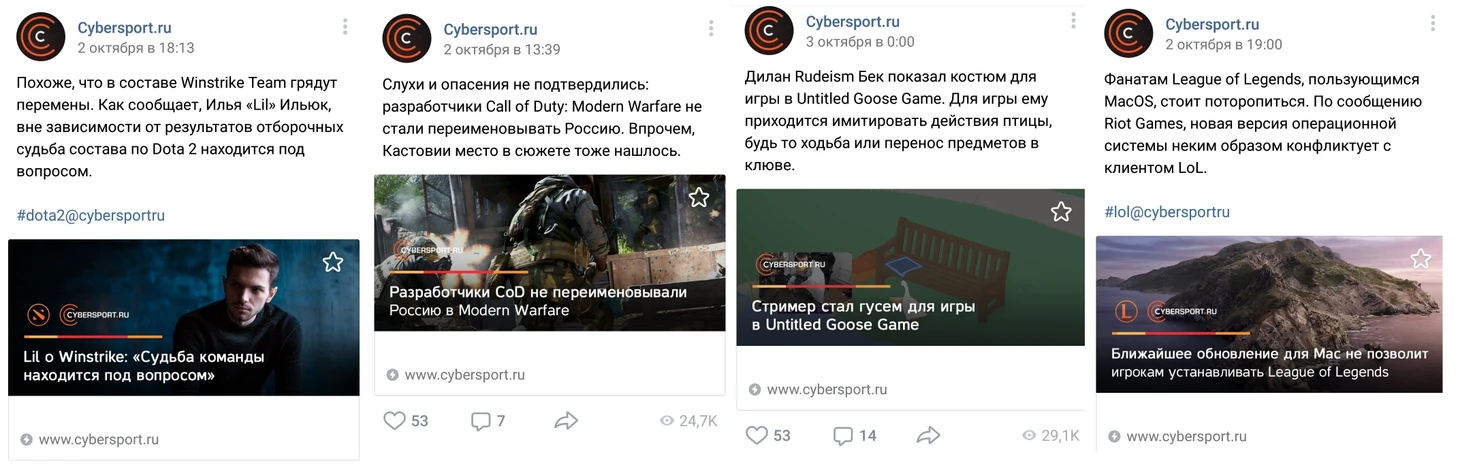Like the Untitled Goose Game post
This screenshot has width=1460, height=467.
pos(768,435)
